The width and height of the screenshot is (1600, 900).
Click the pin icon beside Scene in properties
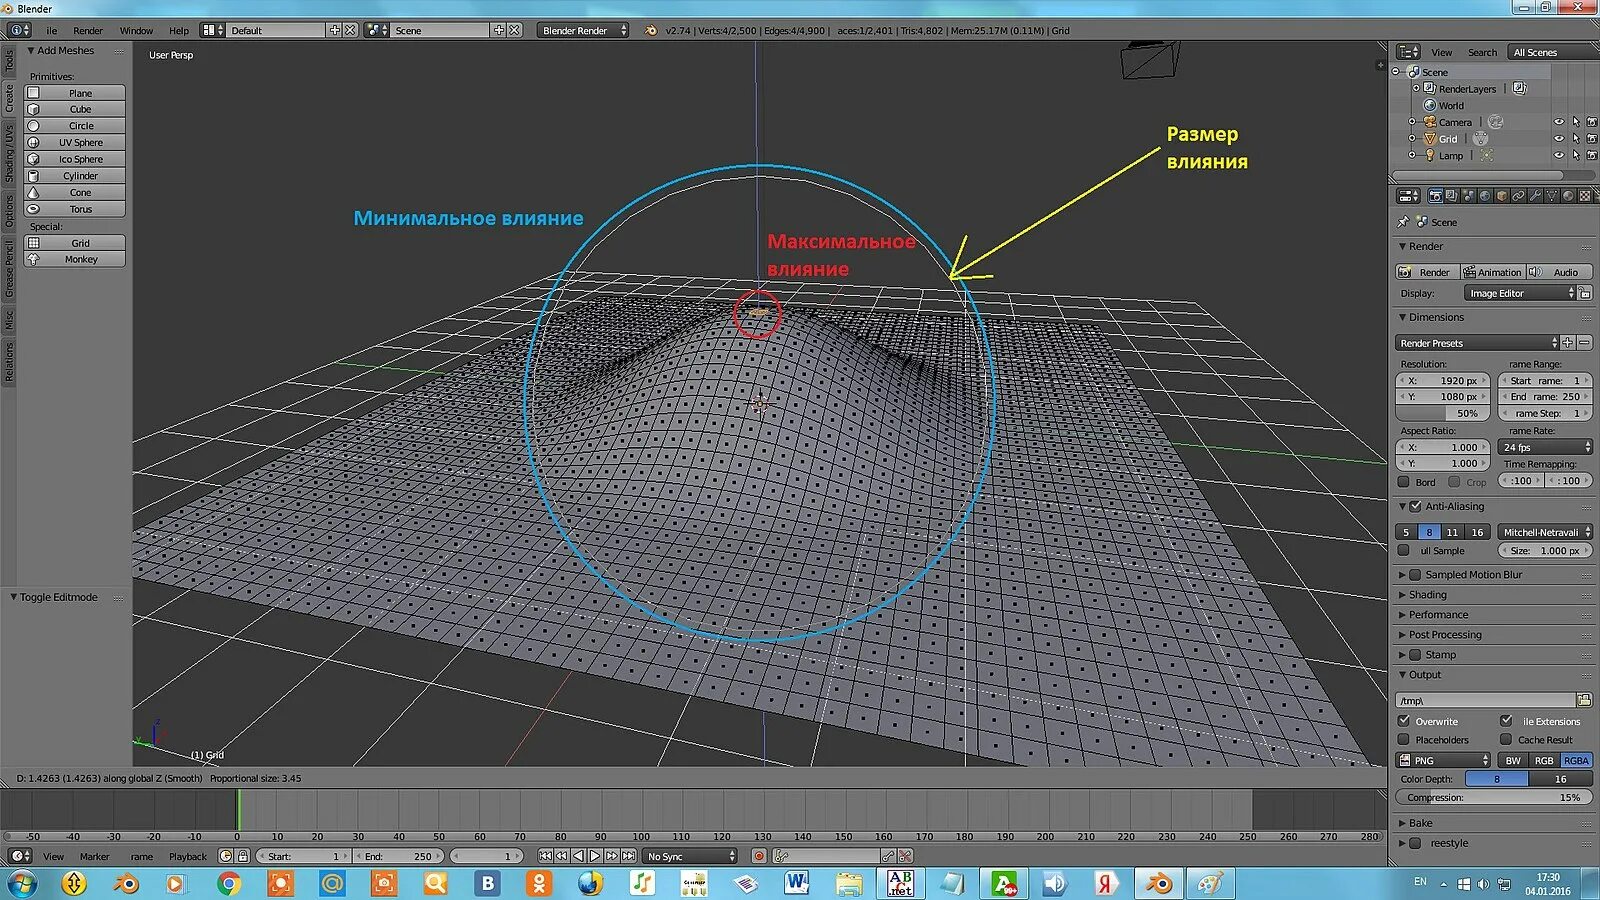[1403, 222]
